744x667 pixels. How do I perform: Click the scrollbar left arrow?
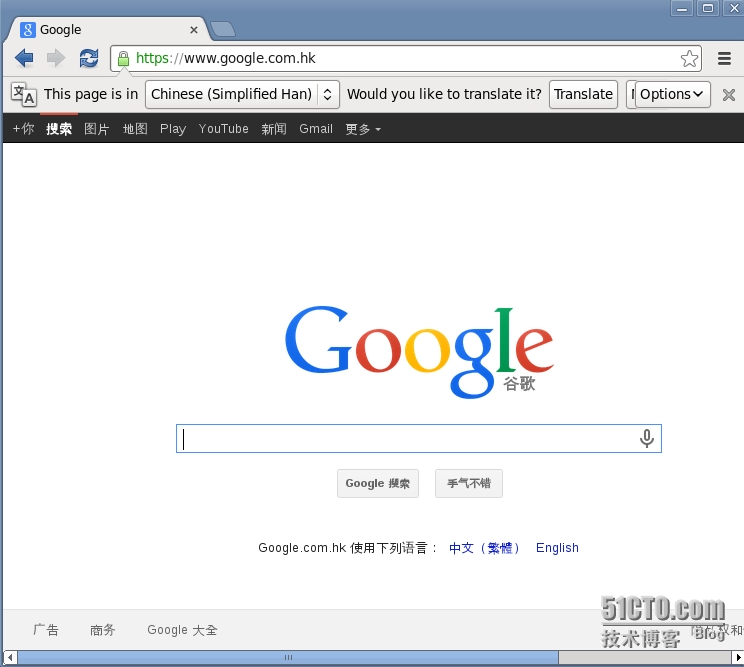coord(10,658)
